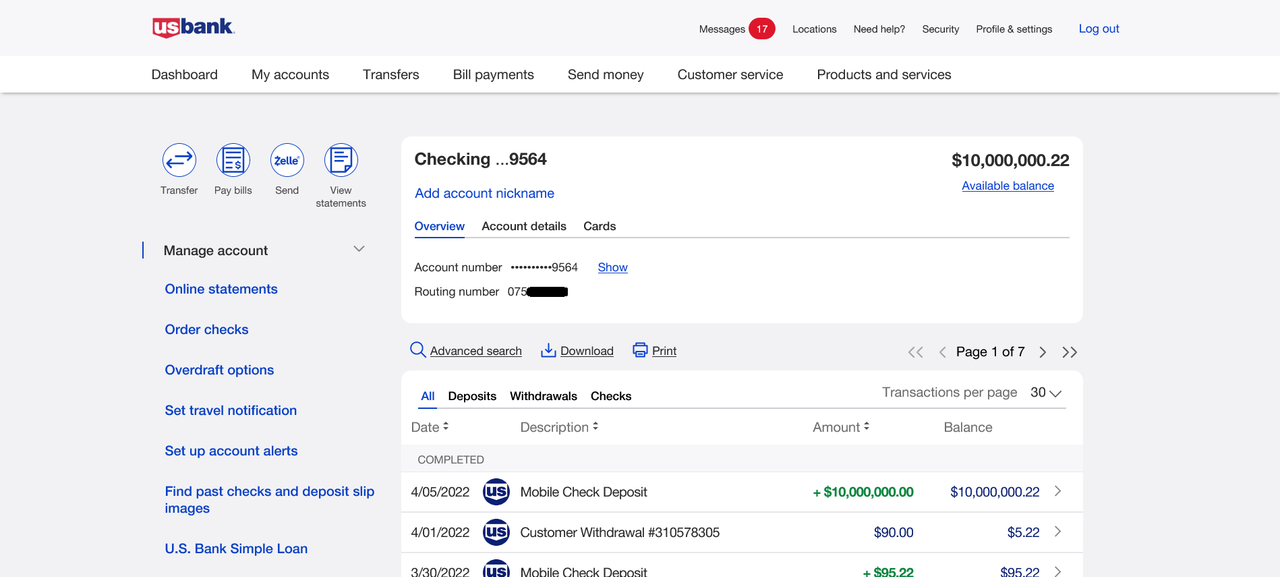Open the Pay bills quick action icon
The width and height of the screenshot is (1280, 577).
tap(233, 160)
